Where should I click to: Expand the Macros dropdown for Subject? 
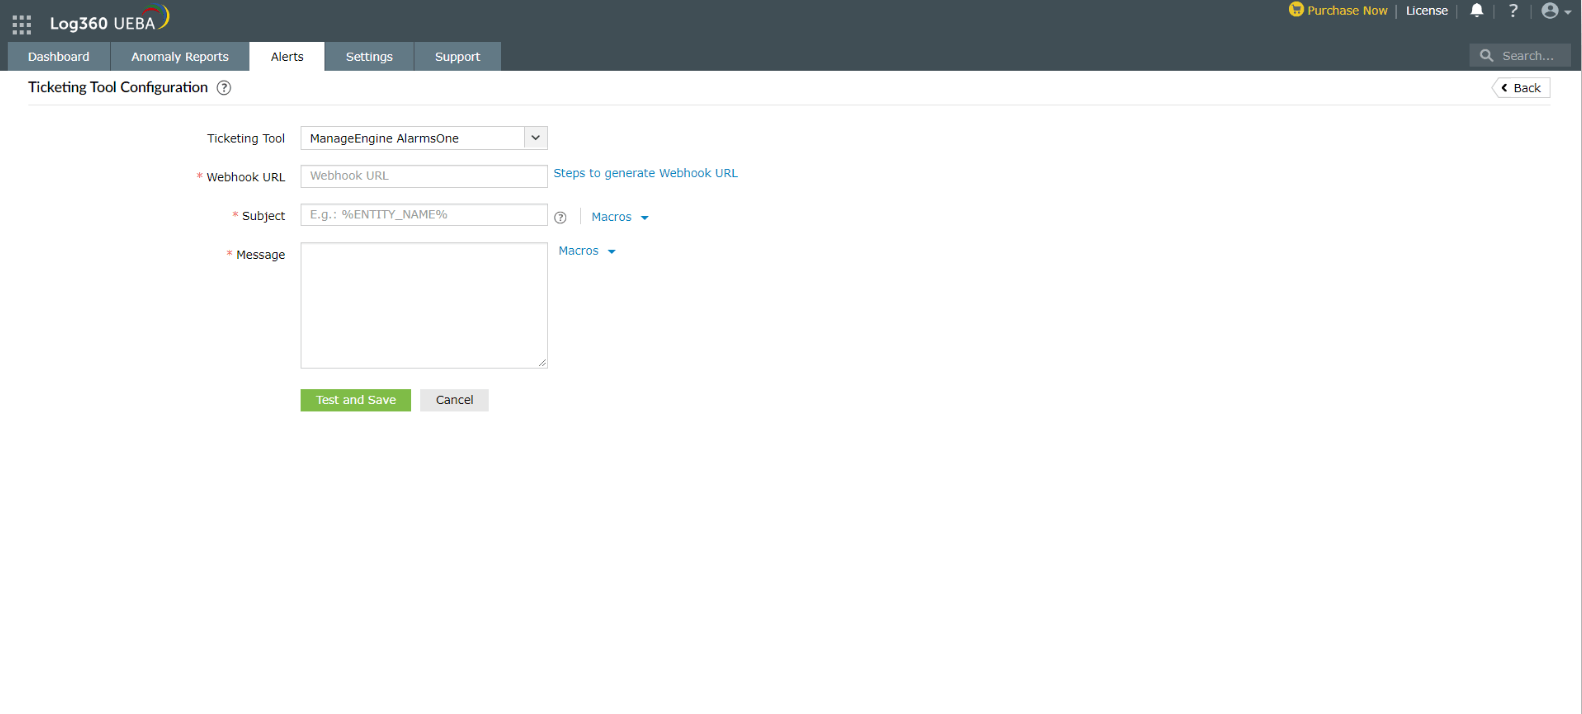[620, 217]
